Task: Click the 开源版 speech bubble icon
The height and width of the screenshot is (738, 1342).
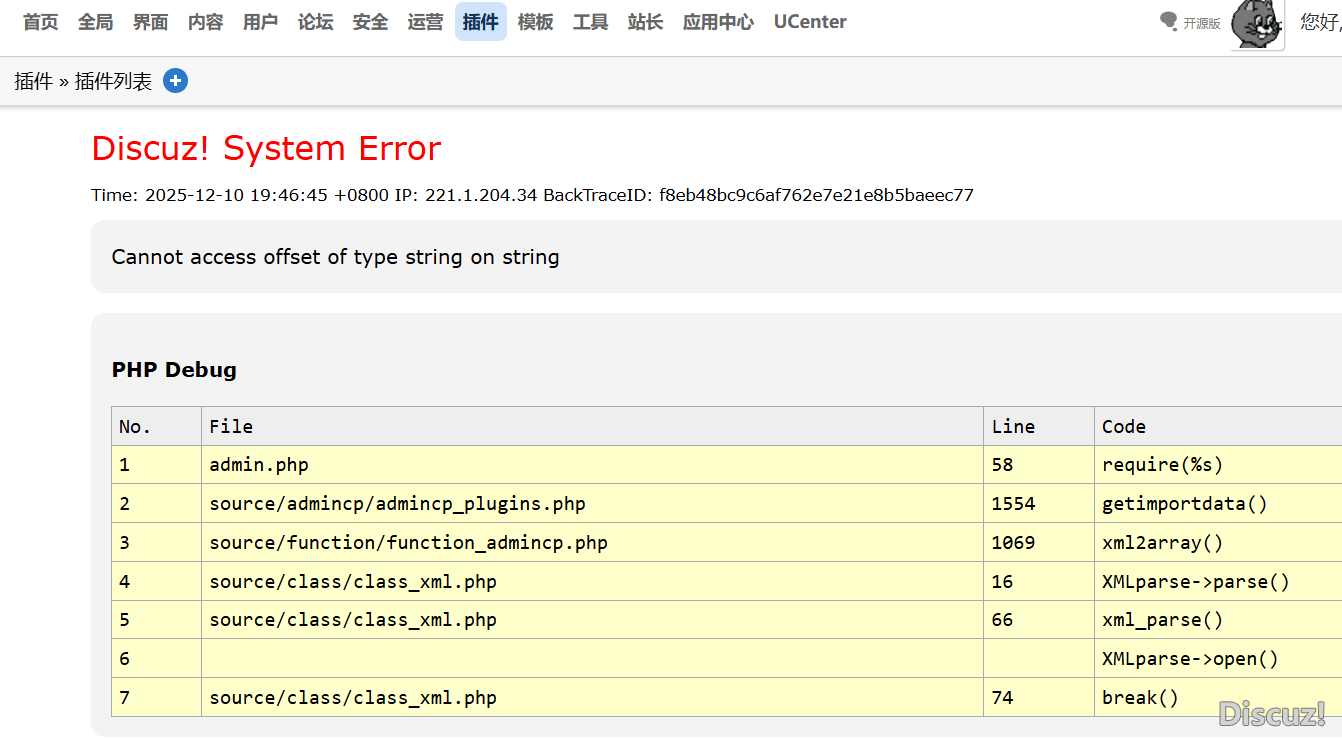Action: pyautogui.click(x=1168, y=21)
